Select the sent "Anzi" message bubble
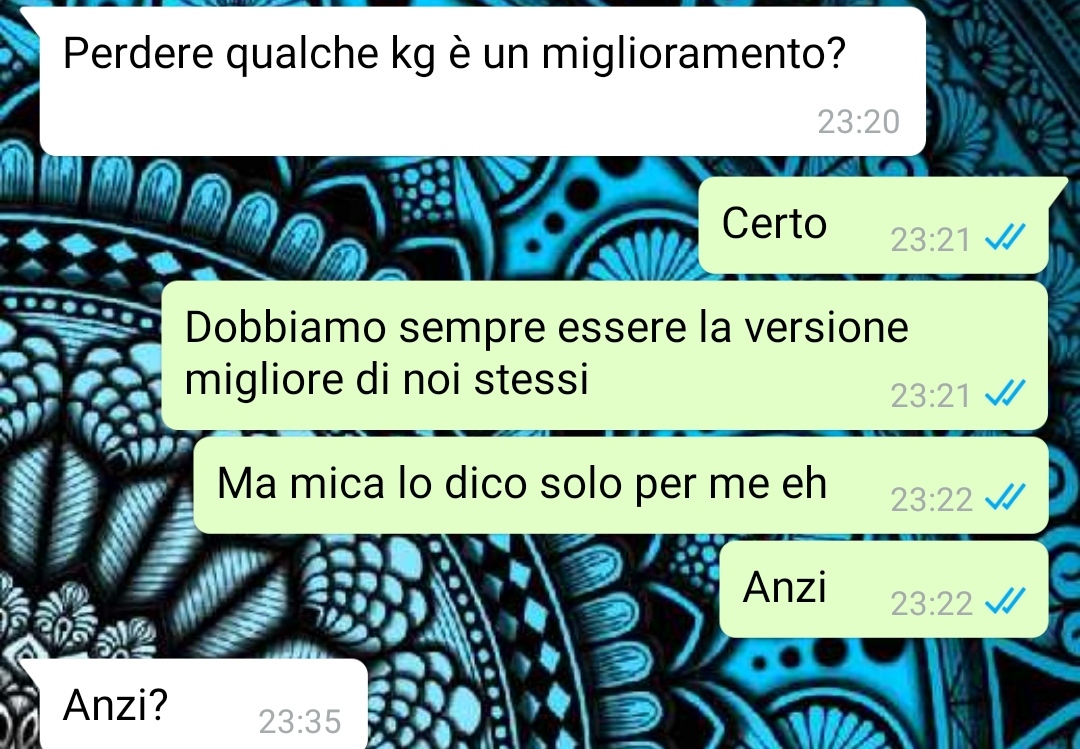1080x749 pixels. [x=884, y=589]
